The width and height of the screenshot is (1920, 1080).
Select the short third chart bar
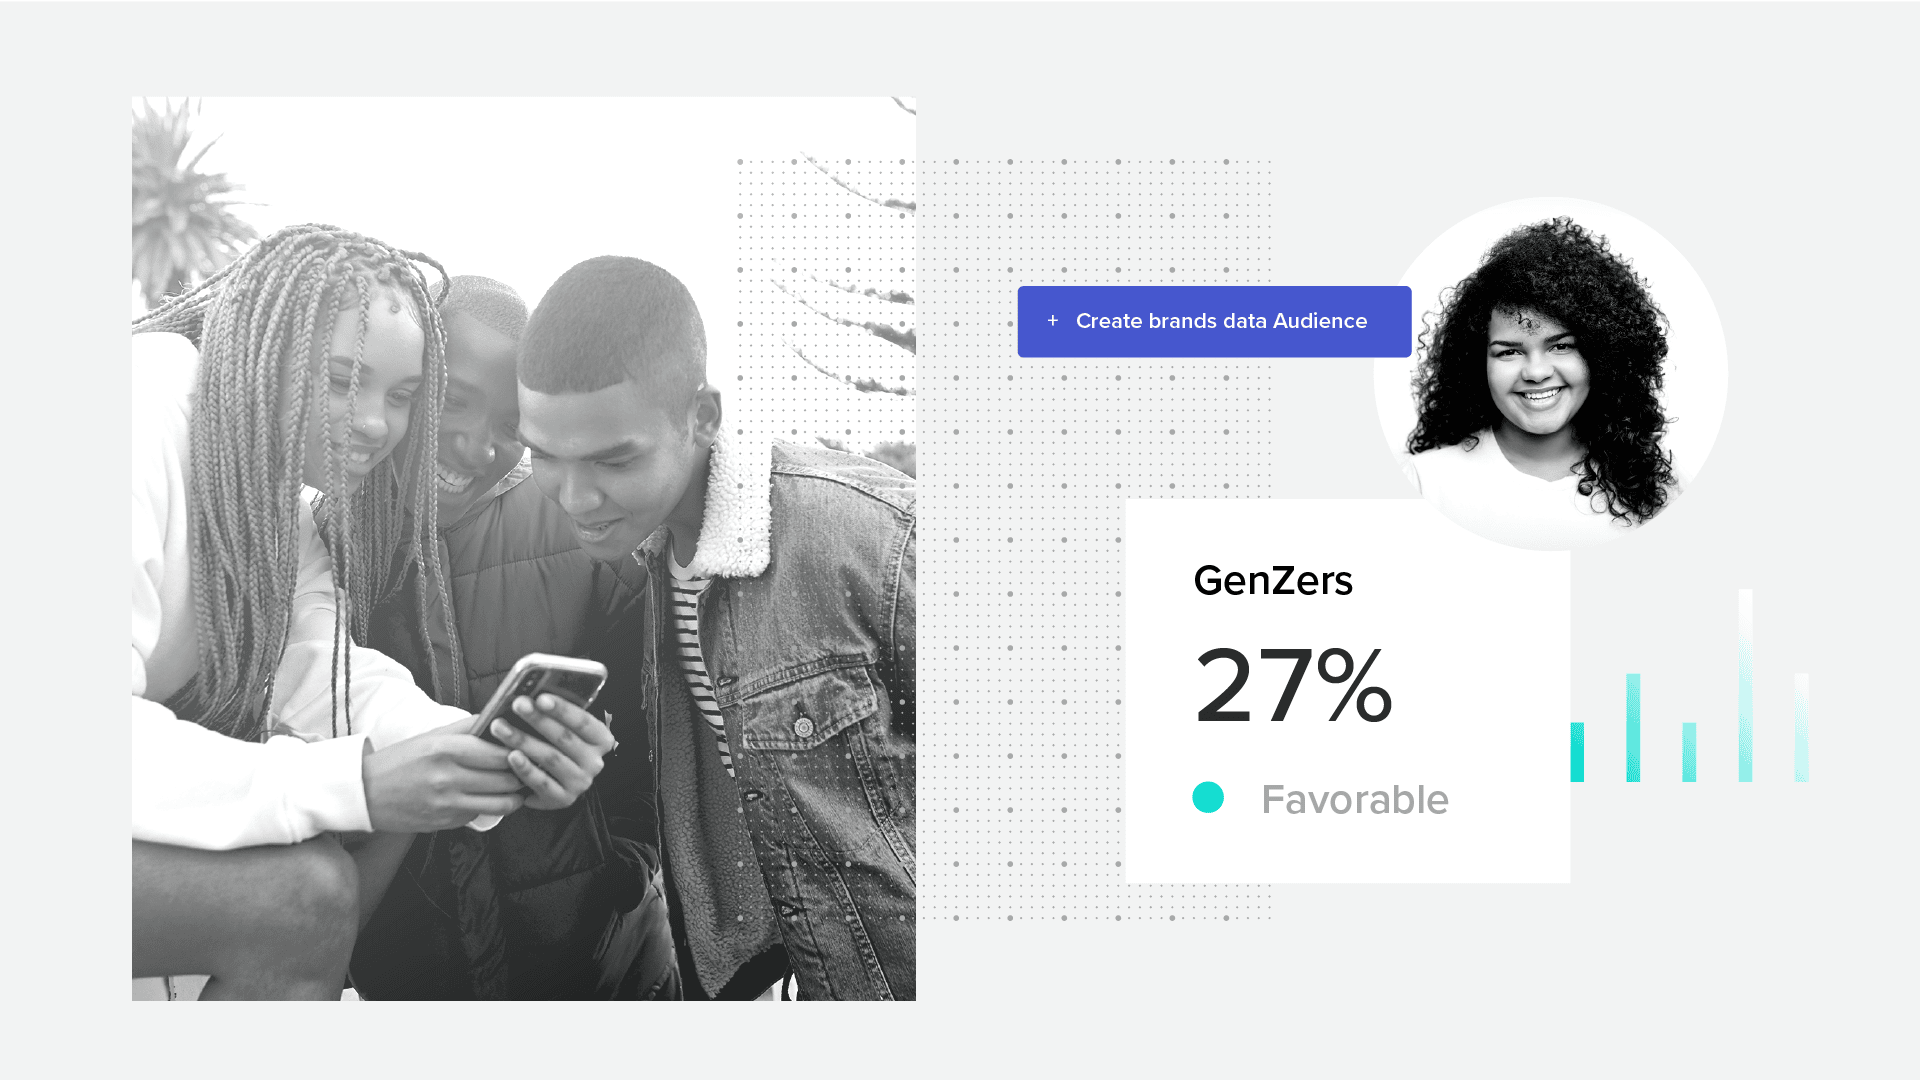click(x=1689, y=752)
